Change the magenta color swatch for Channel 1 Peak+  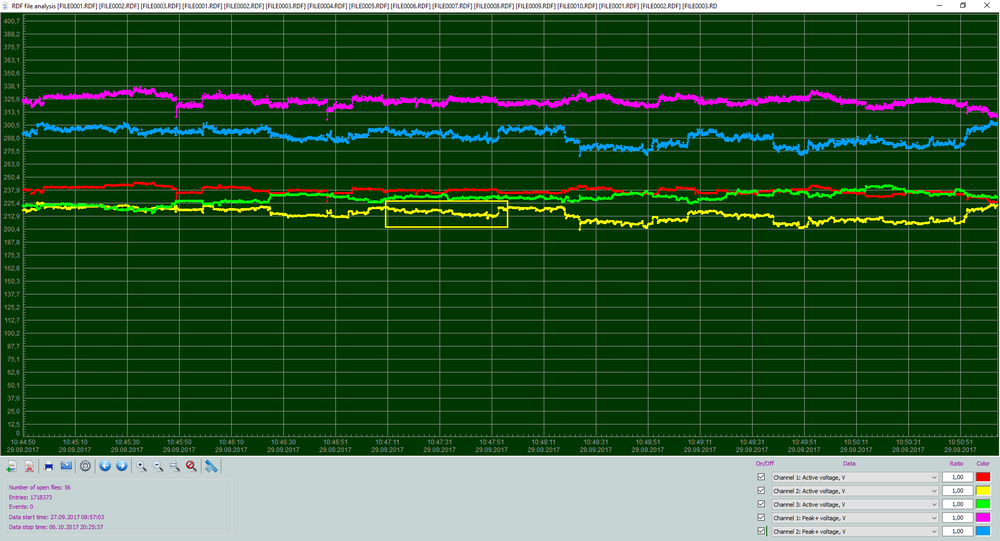(983, 518)
